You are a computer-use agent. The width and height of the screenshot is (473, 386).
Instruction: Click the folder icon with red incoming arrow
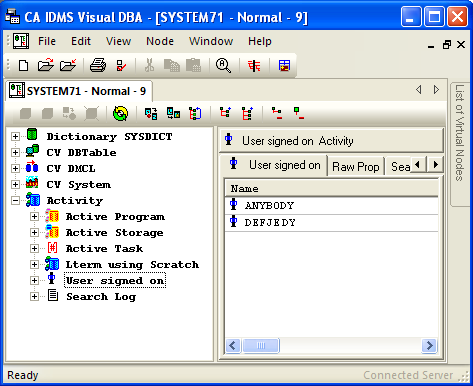(68, 65)
